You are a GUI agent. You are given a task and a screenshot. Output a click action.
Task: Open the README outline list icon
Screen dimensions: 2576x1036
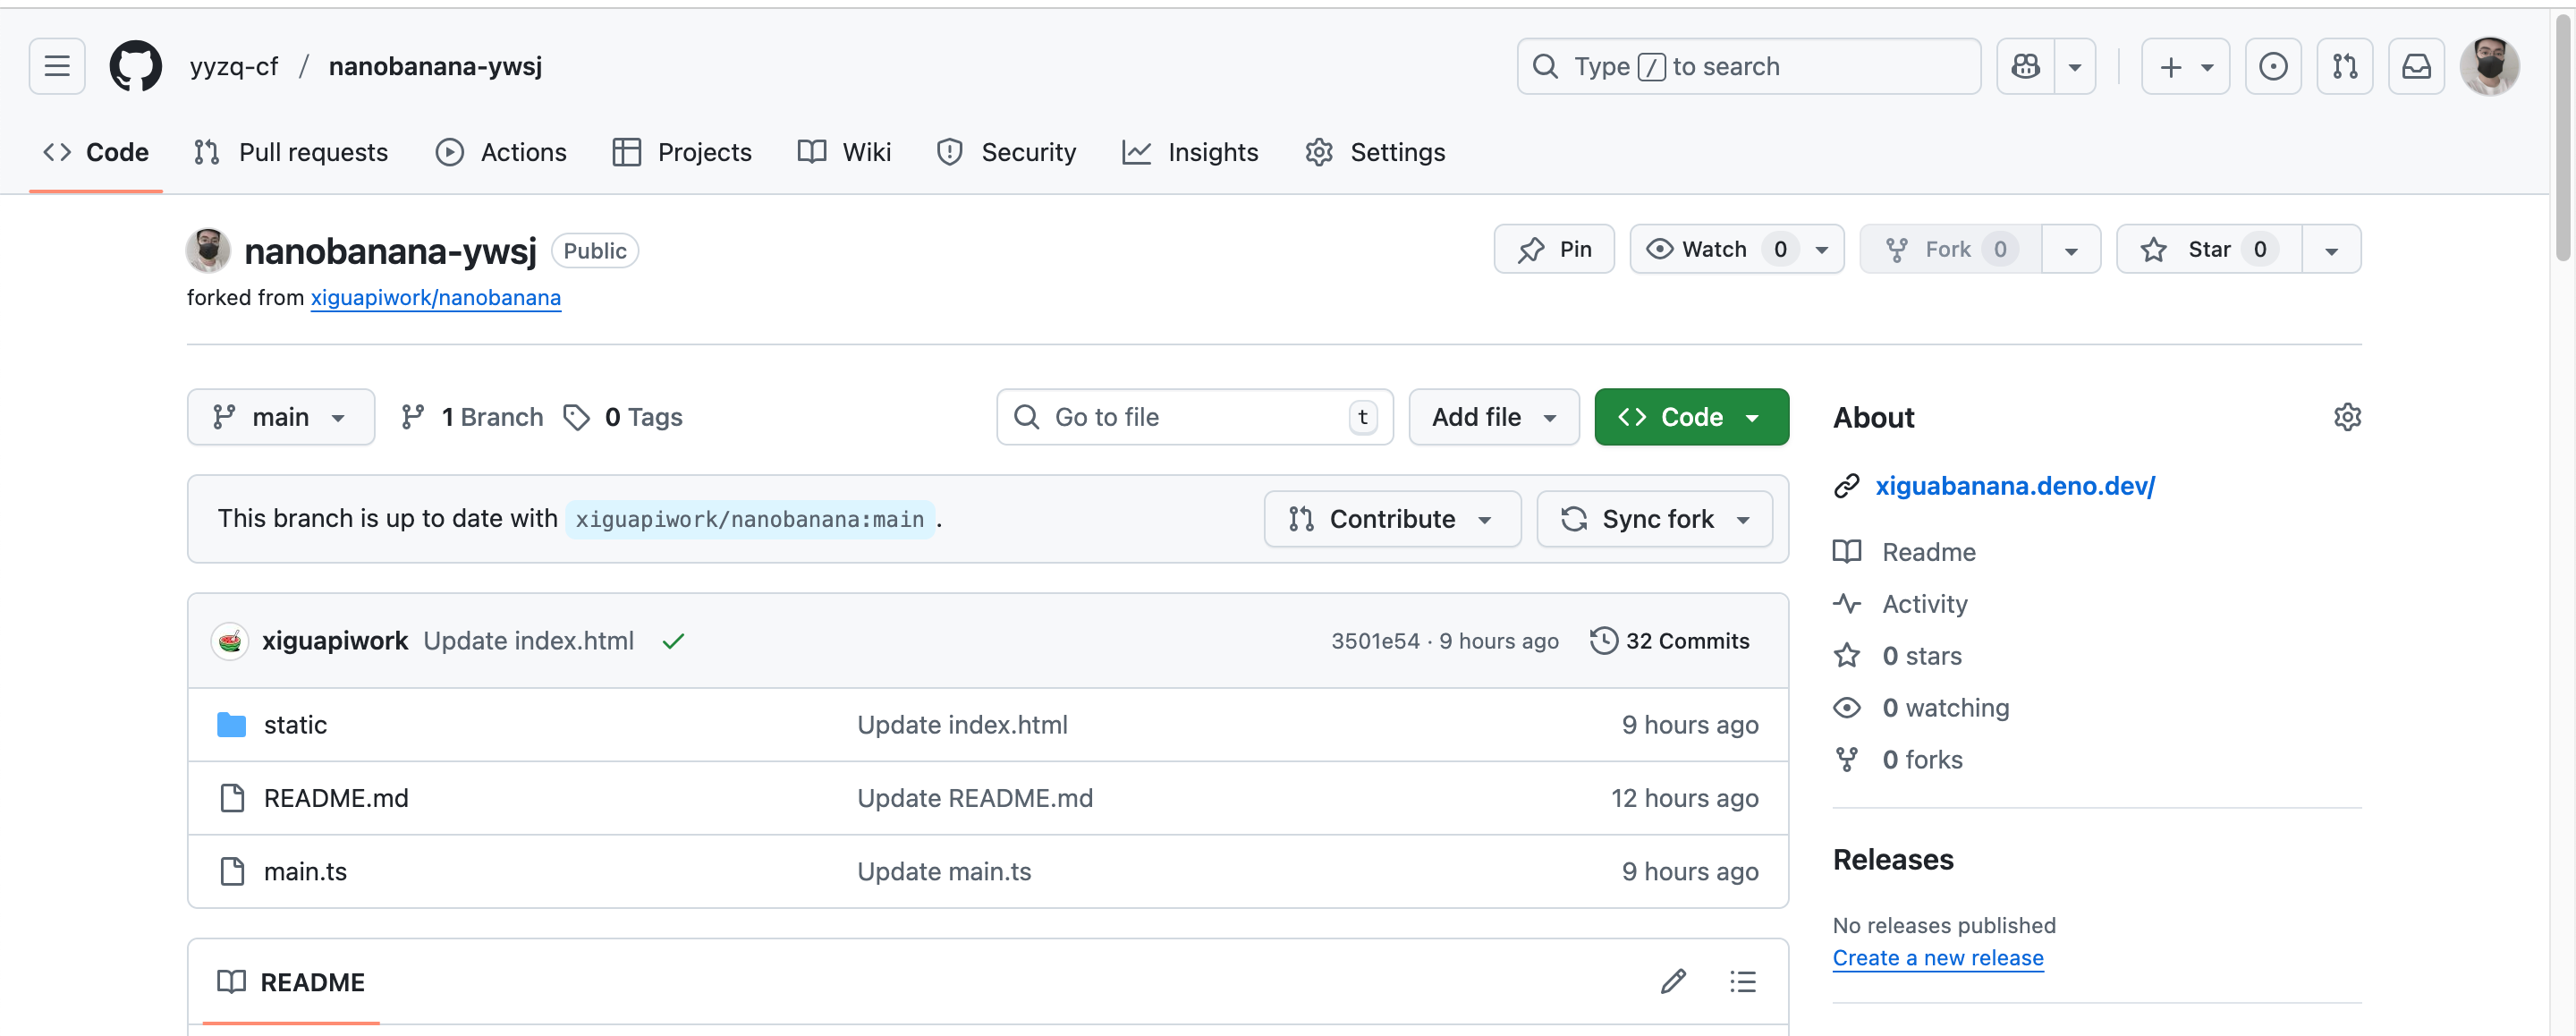click(x=1742, y=981)
